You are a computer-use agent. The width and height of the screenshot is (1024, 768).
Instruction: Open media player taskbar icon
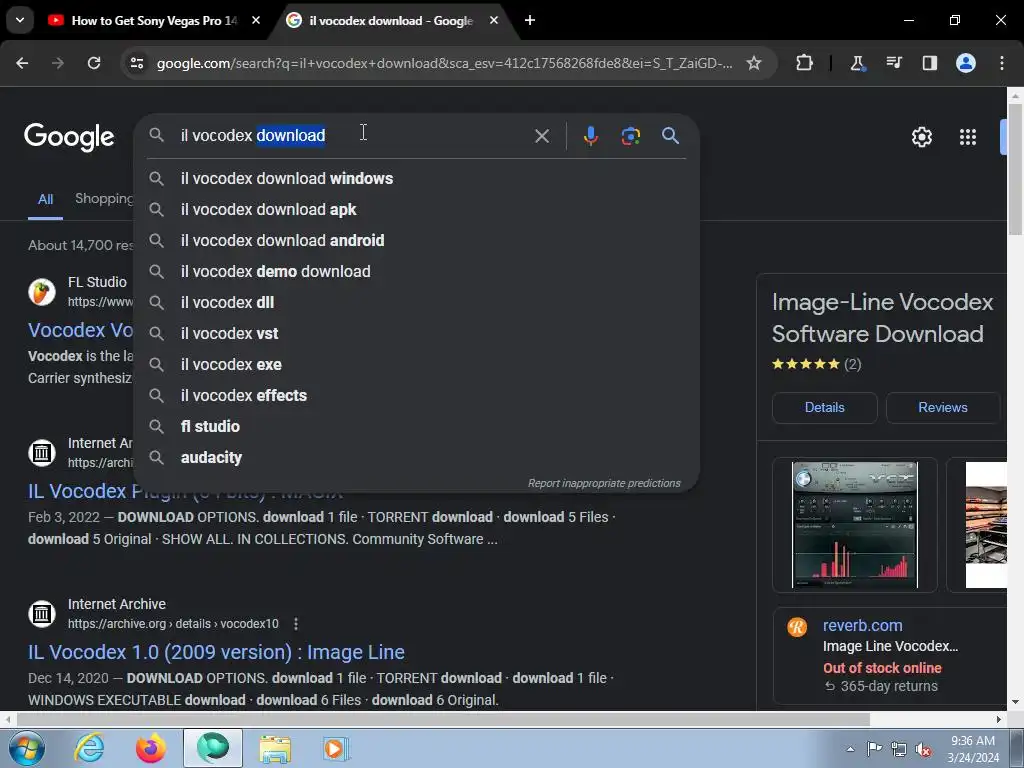pos(336,748)
